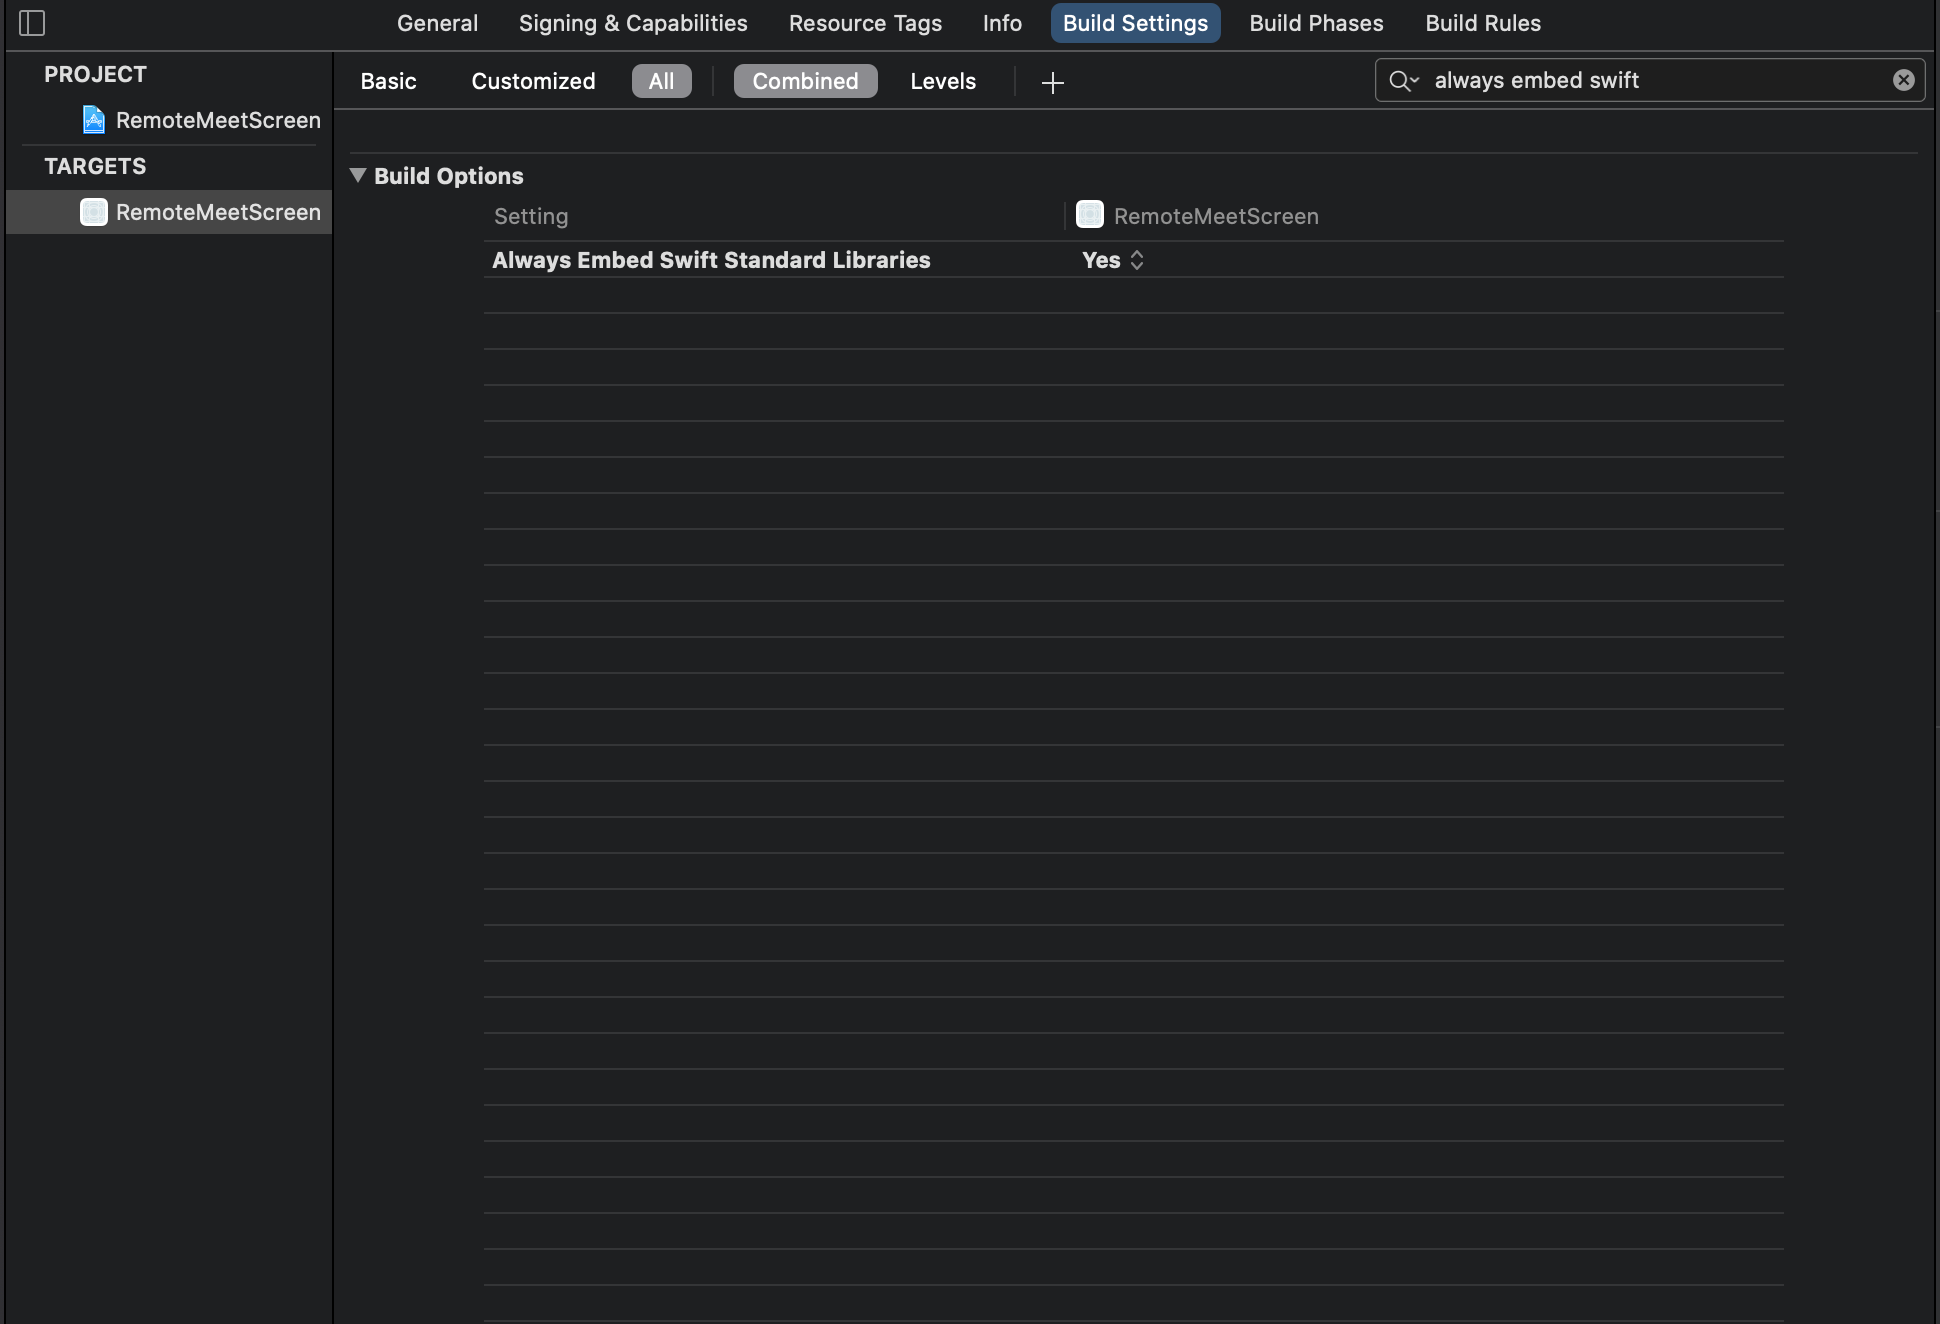Collapse the Build Options section
This screenshot has width=1940, height=1324.
(x=358, y=176)
